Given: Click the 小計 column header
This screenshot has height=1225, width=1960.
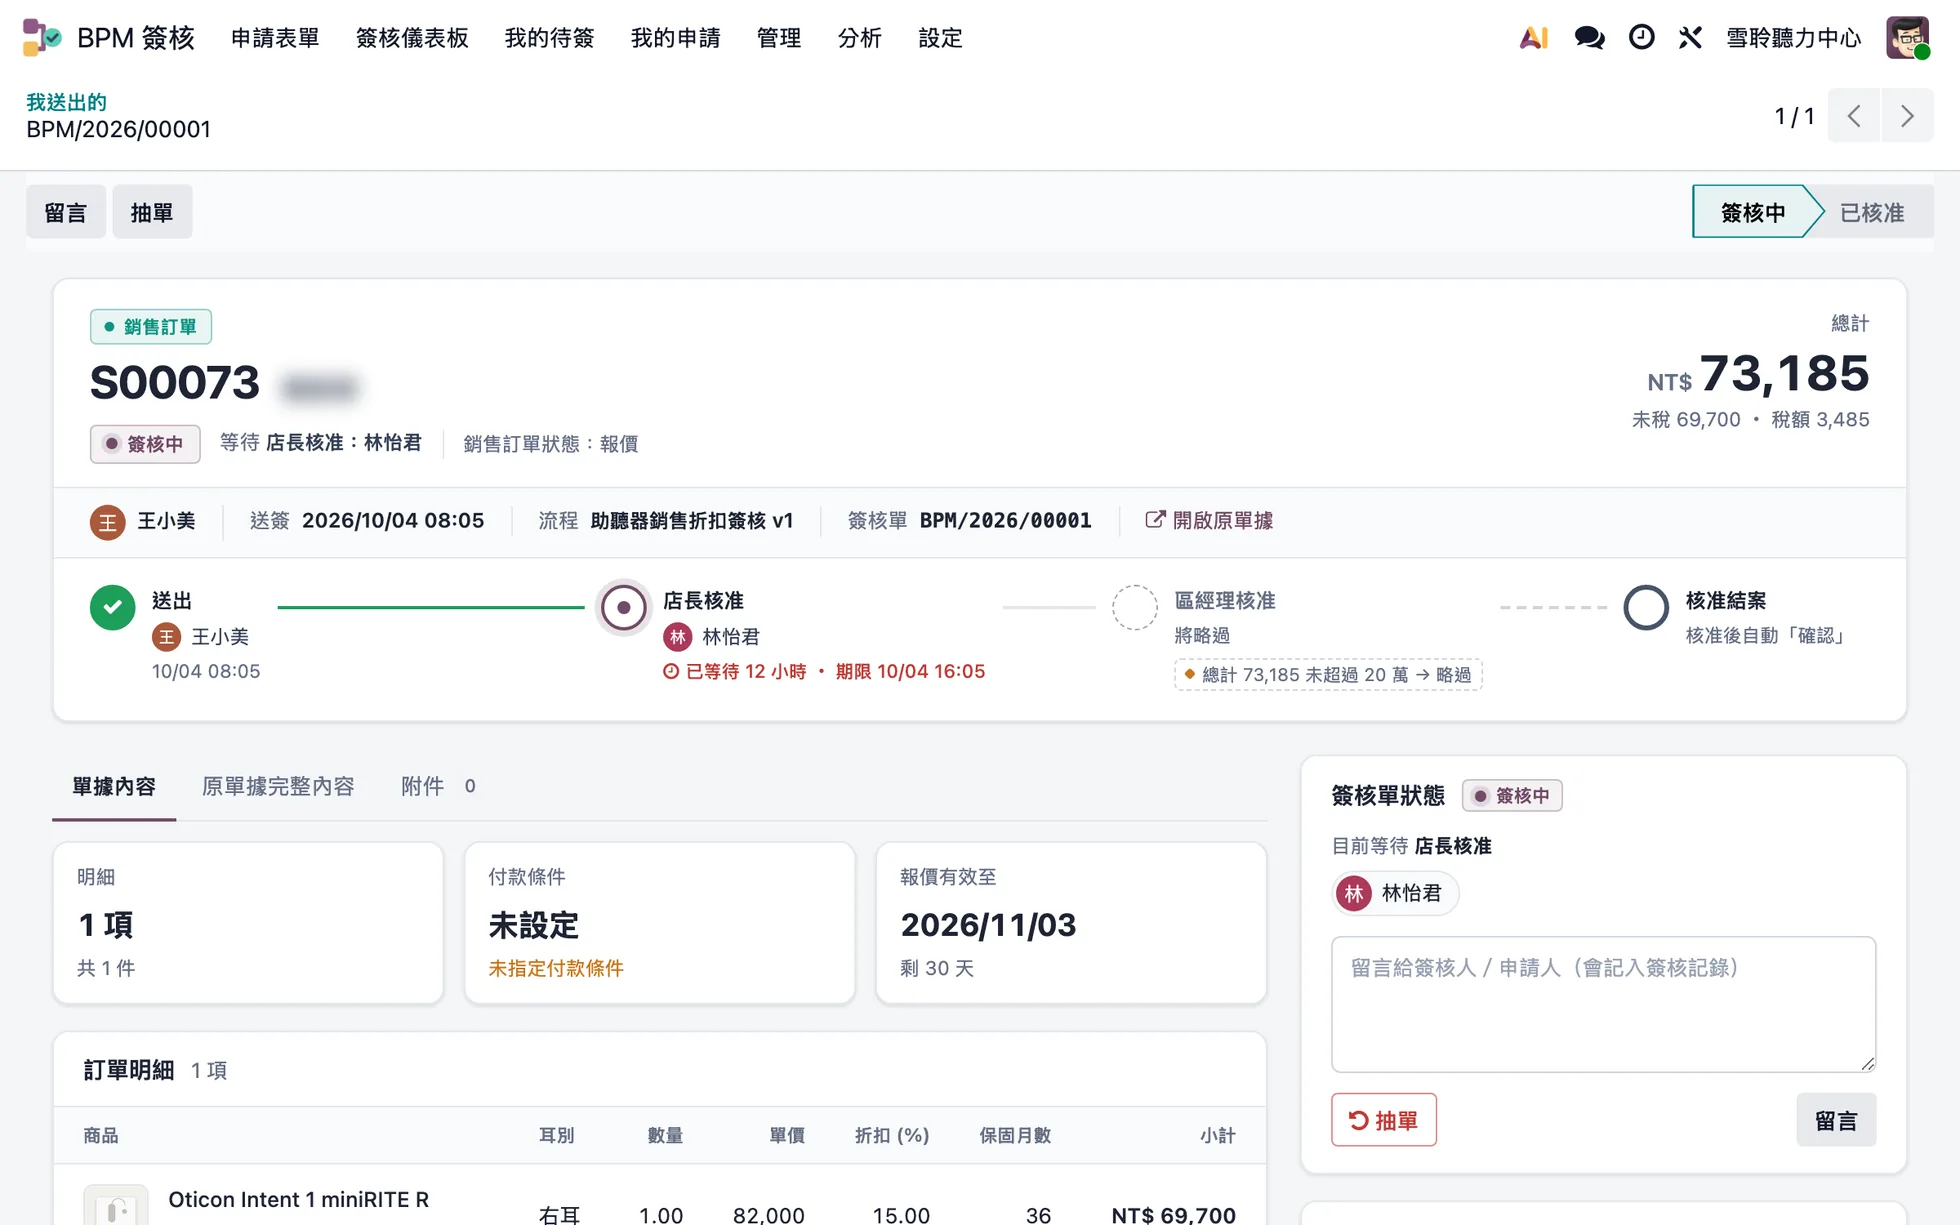Looking at the screenshot, I should click(x=1217, y=1136).
